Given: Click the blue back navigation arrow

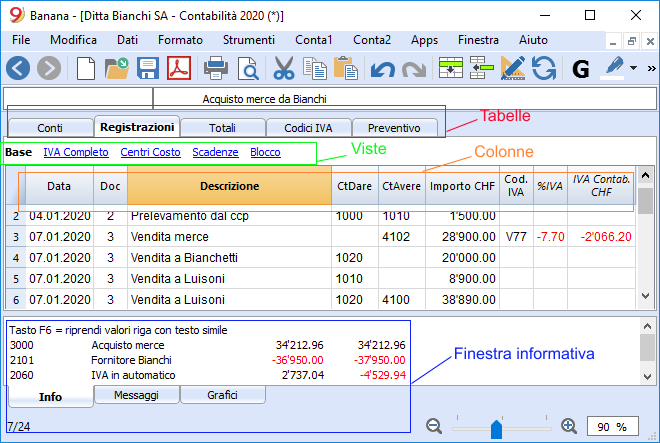Looking at the screenshot, I should (x=18, y=68).
